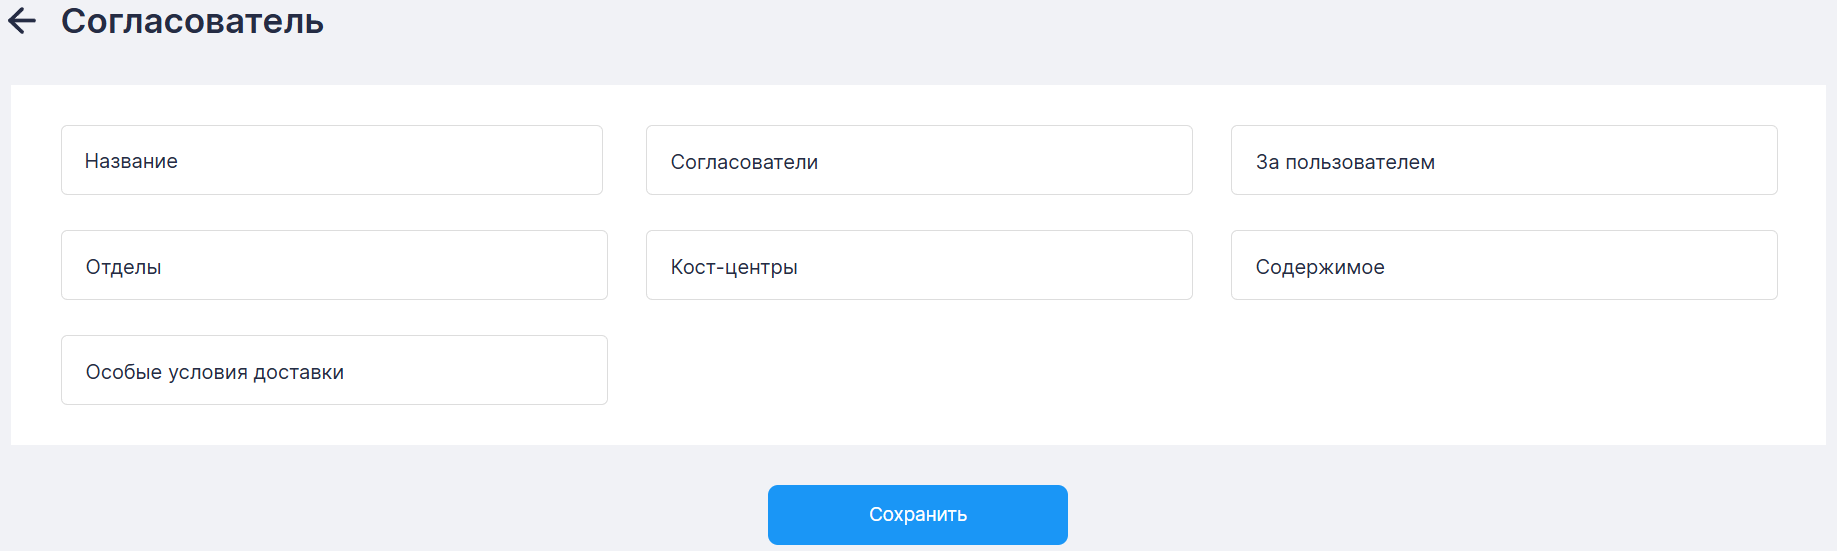Go back from the Согласователь page
Viewport: 1837px width, 551px height.
click(x=22, y=21)
